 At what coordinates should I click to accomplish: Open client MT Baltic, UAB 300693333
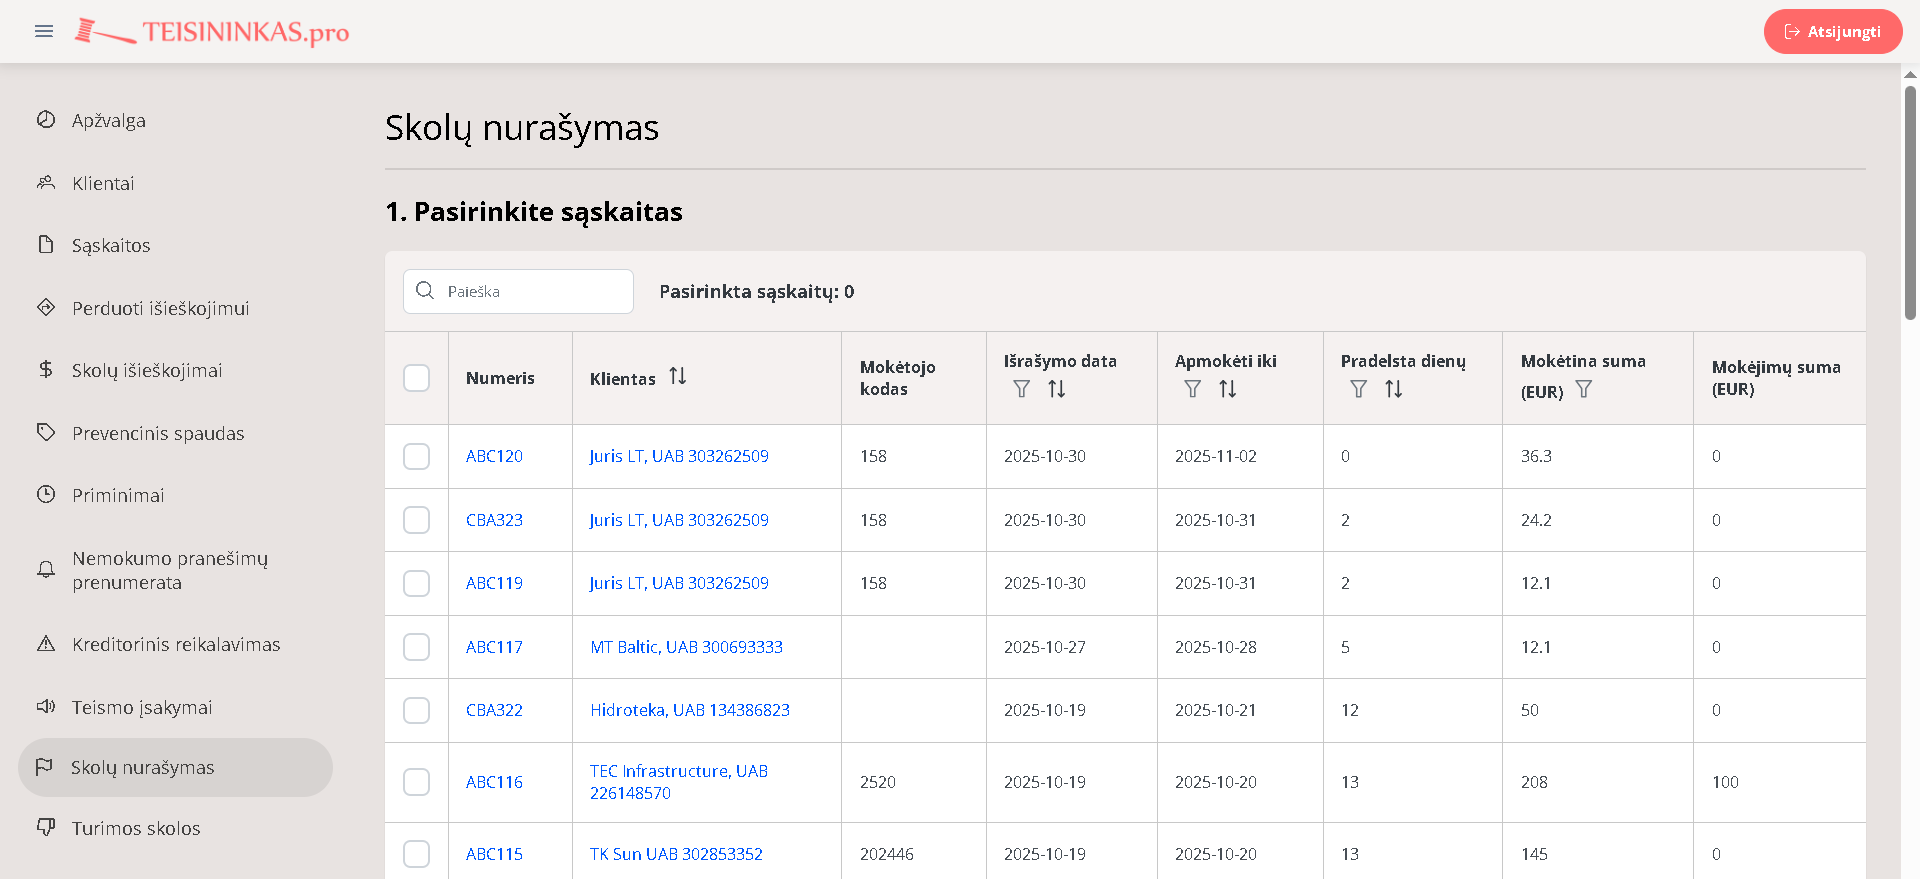coord(686,647)
